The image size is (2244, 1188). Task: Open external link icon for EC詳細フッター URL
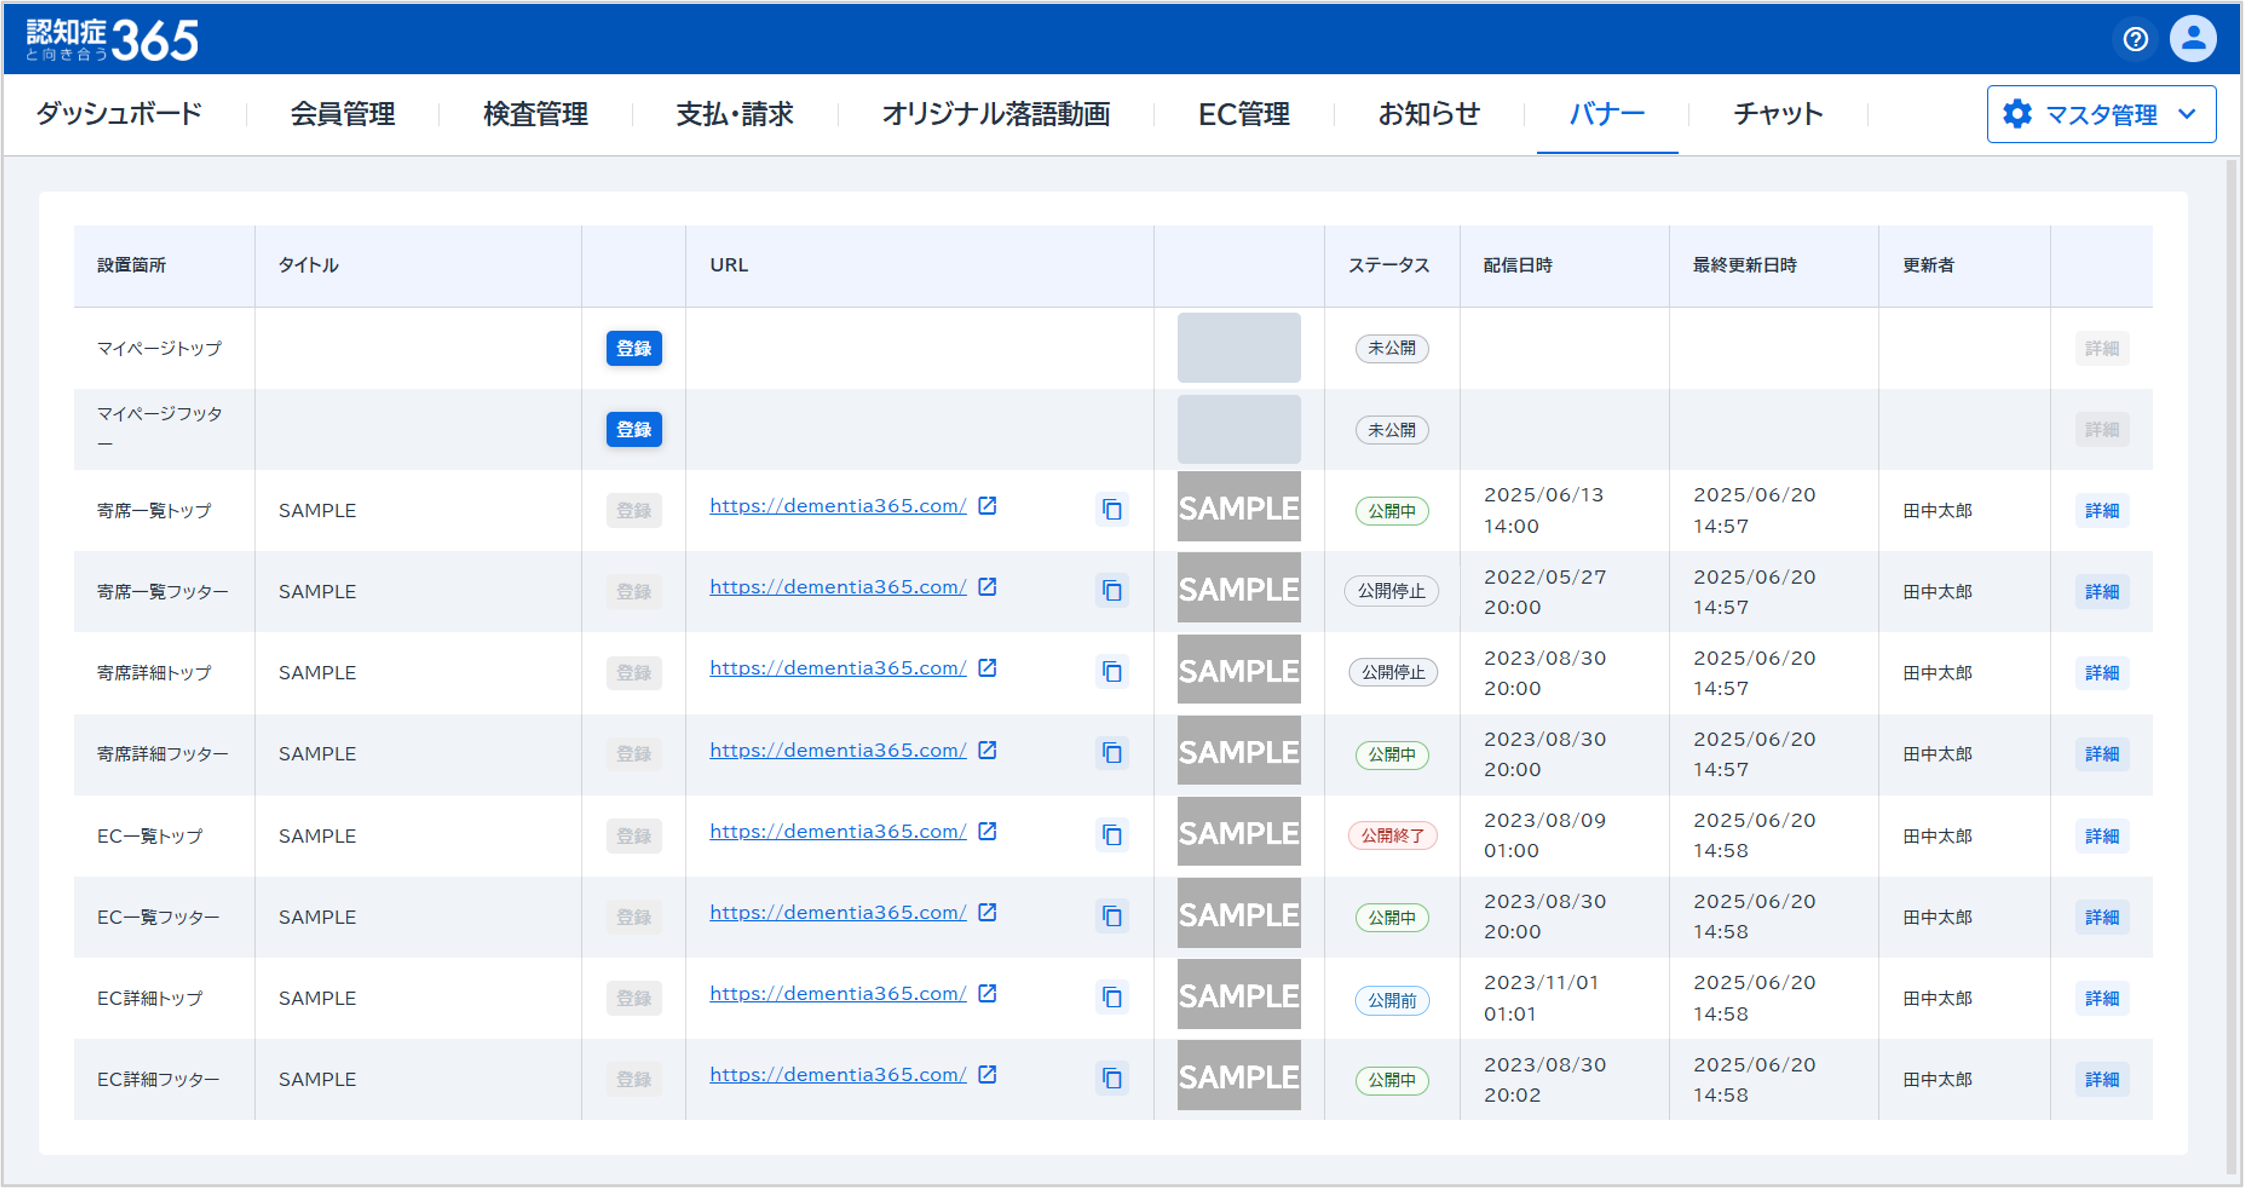987,1074
